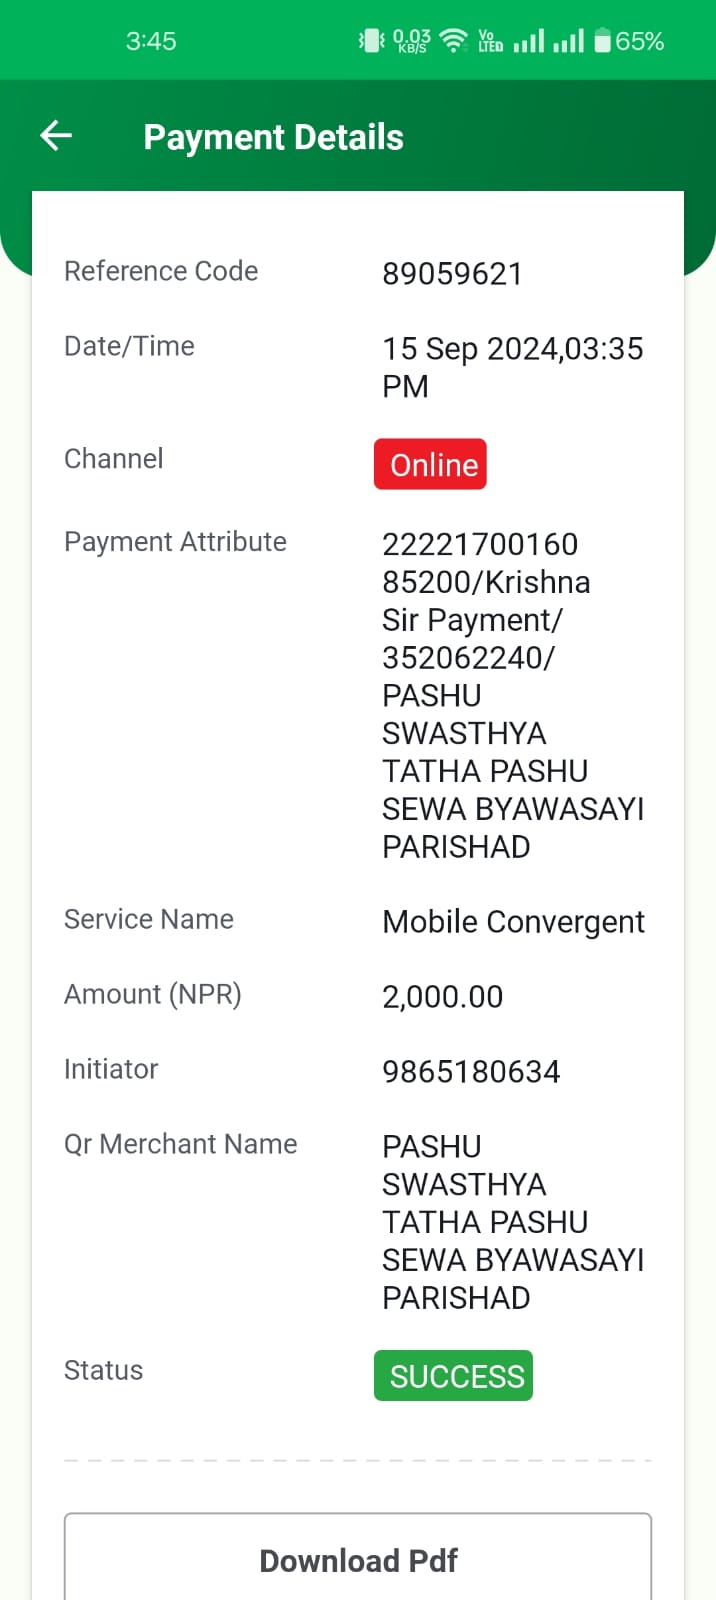Screen dimensions: 716x1600
Task: Tap the second signal strength bars icon
Action: [568, 41]
